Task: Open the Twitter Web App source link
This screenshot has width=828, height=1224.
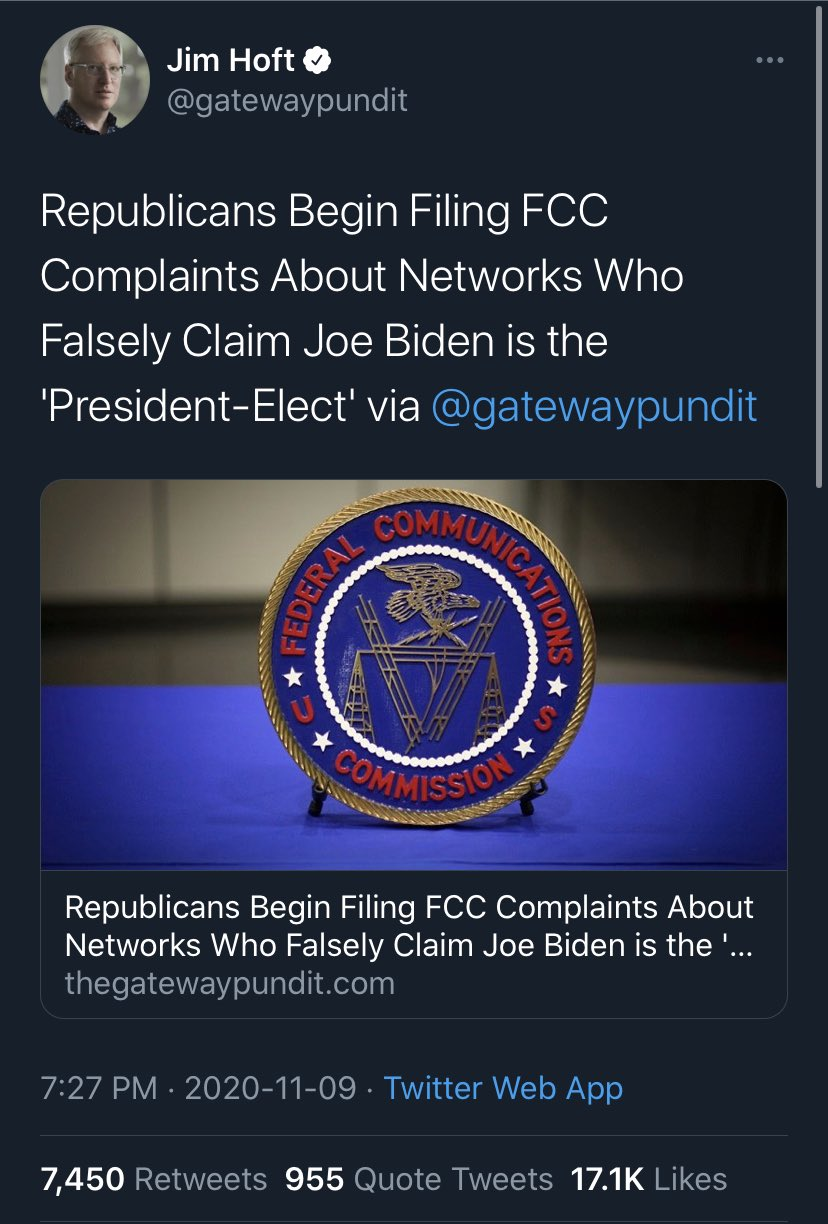Action: coord(503,1088)
